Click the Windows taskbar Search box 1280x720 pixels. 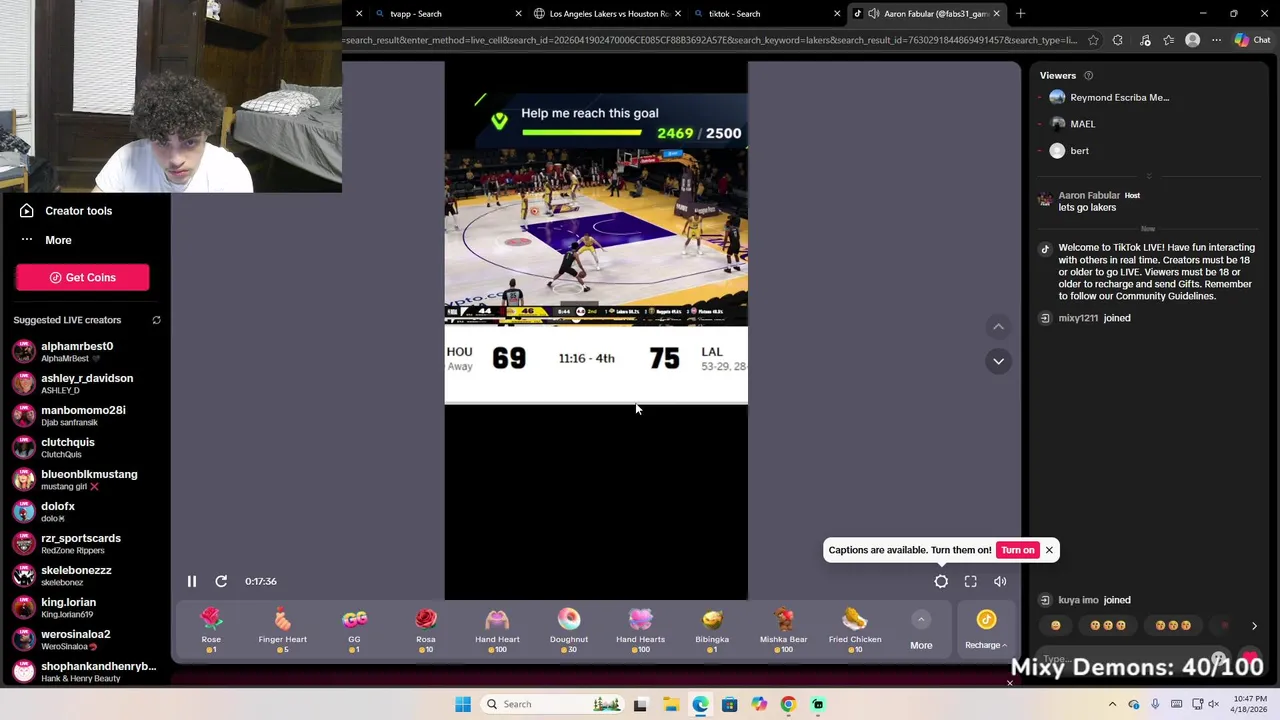point(553,704)
